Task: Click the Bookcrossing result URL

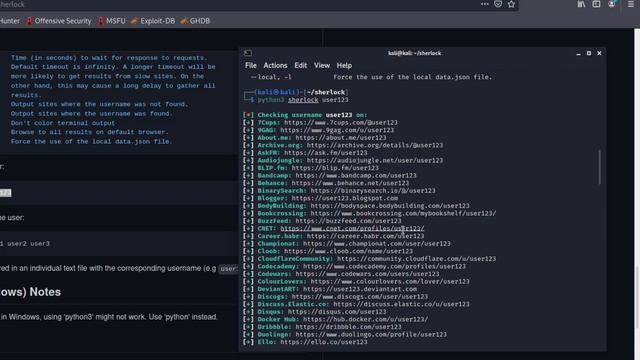Action: [403, 213]
